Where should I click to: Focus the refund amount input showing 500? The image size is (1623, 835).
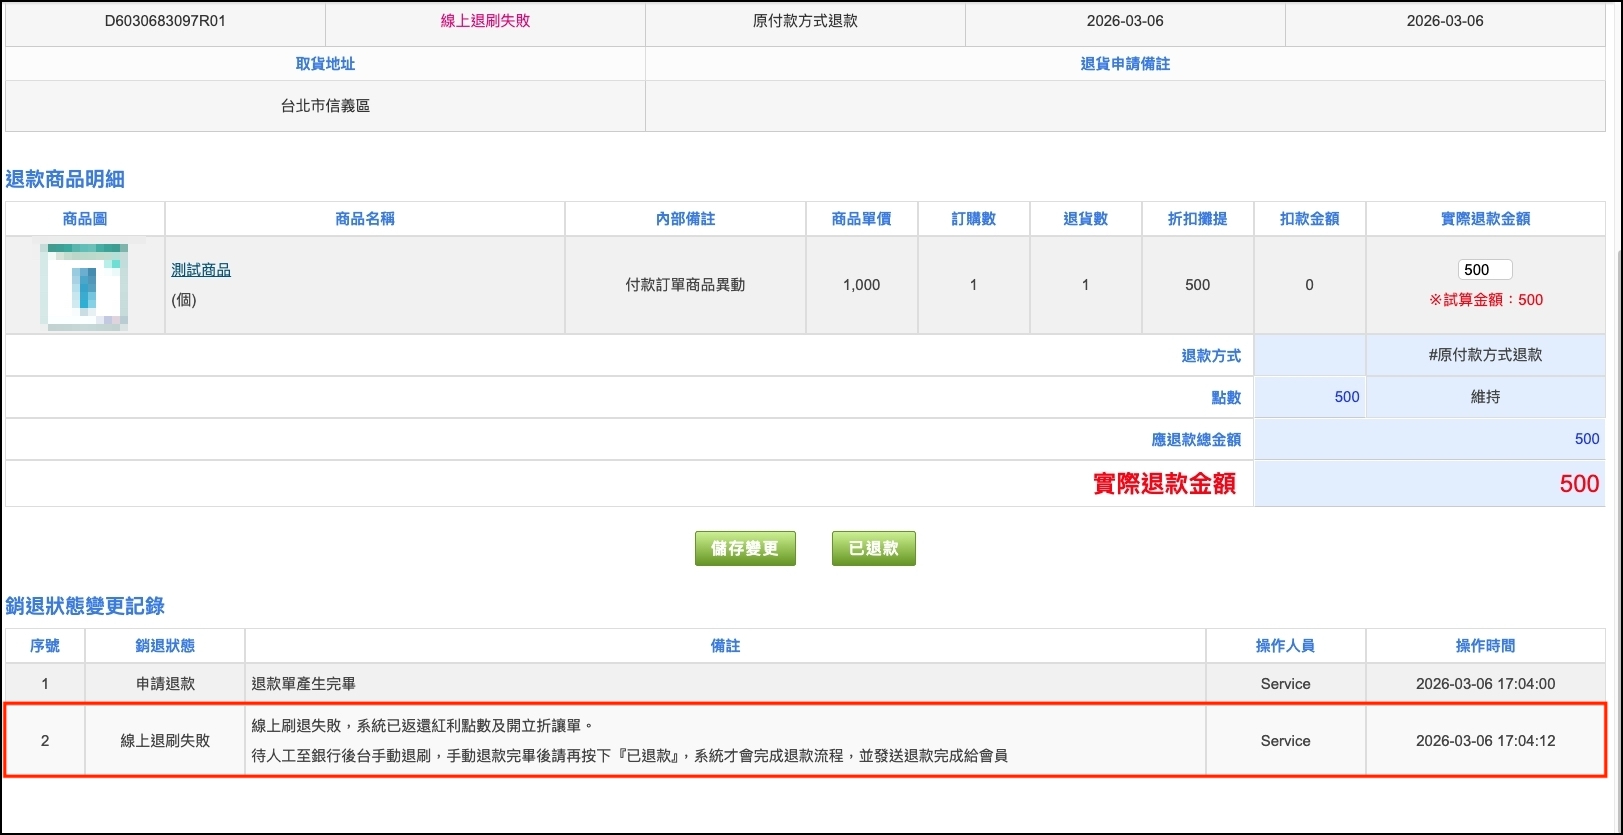tap(1484, 270)
